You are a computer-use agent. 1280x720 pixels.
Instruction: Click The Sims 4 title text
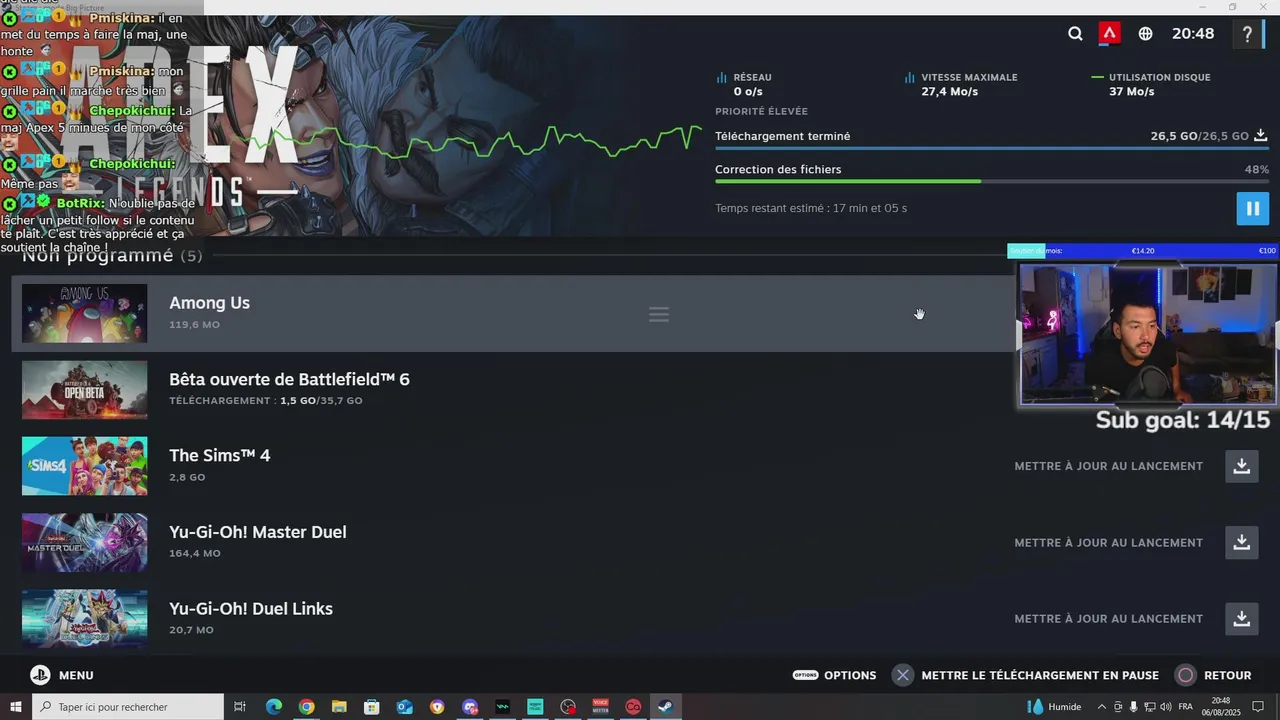click(x=219, y=455)
